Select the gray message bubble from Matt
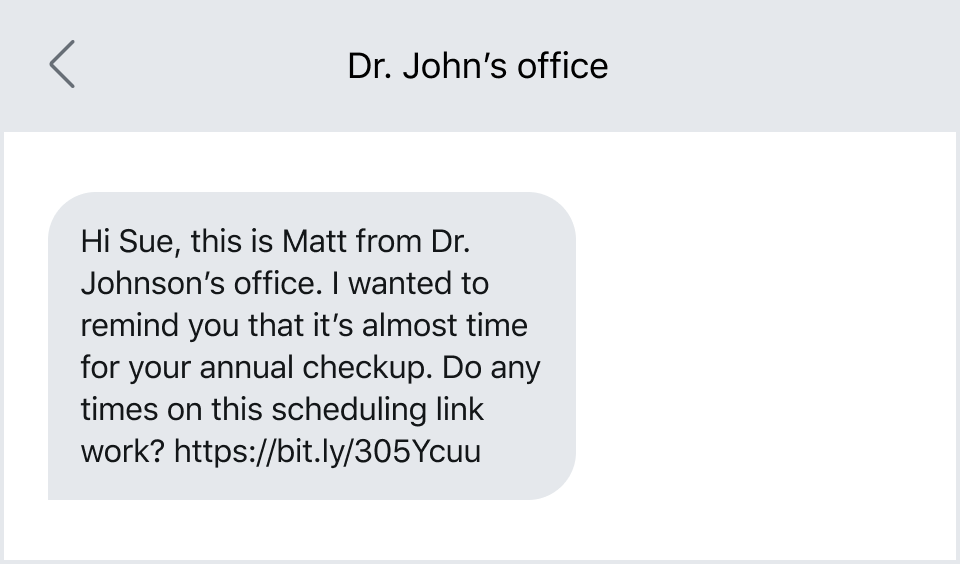The width and height of the screenshot is (960, 564). click(312, 346)
